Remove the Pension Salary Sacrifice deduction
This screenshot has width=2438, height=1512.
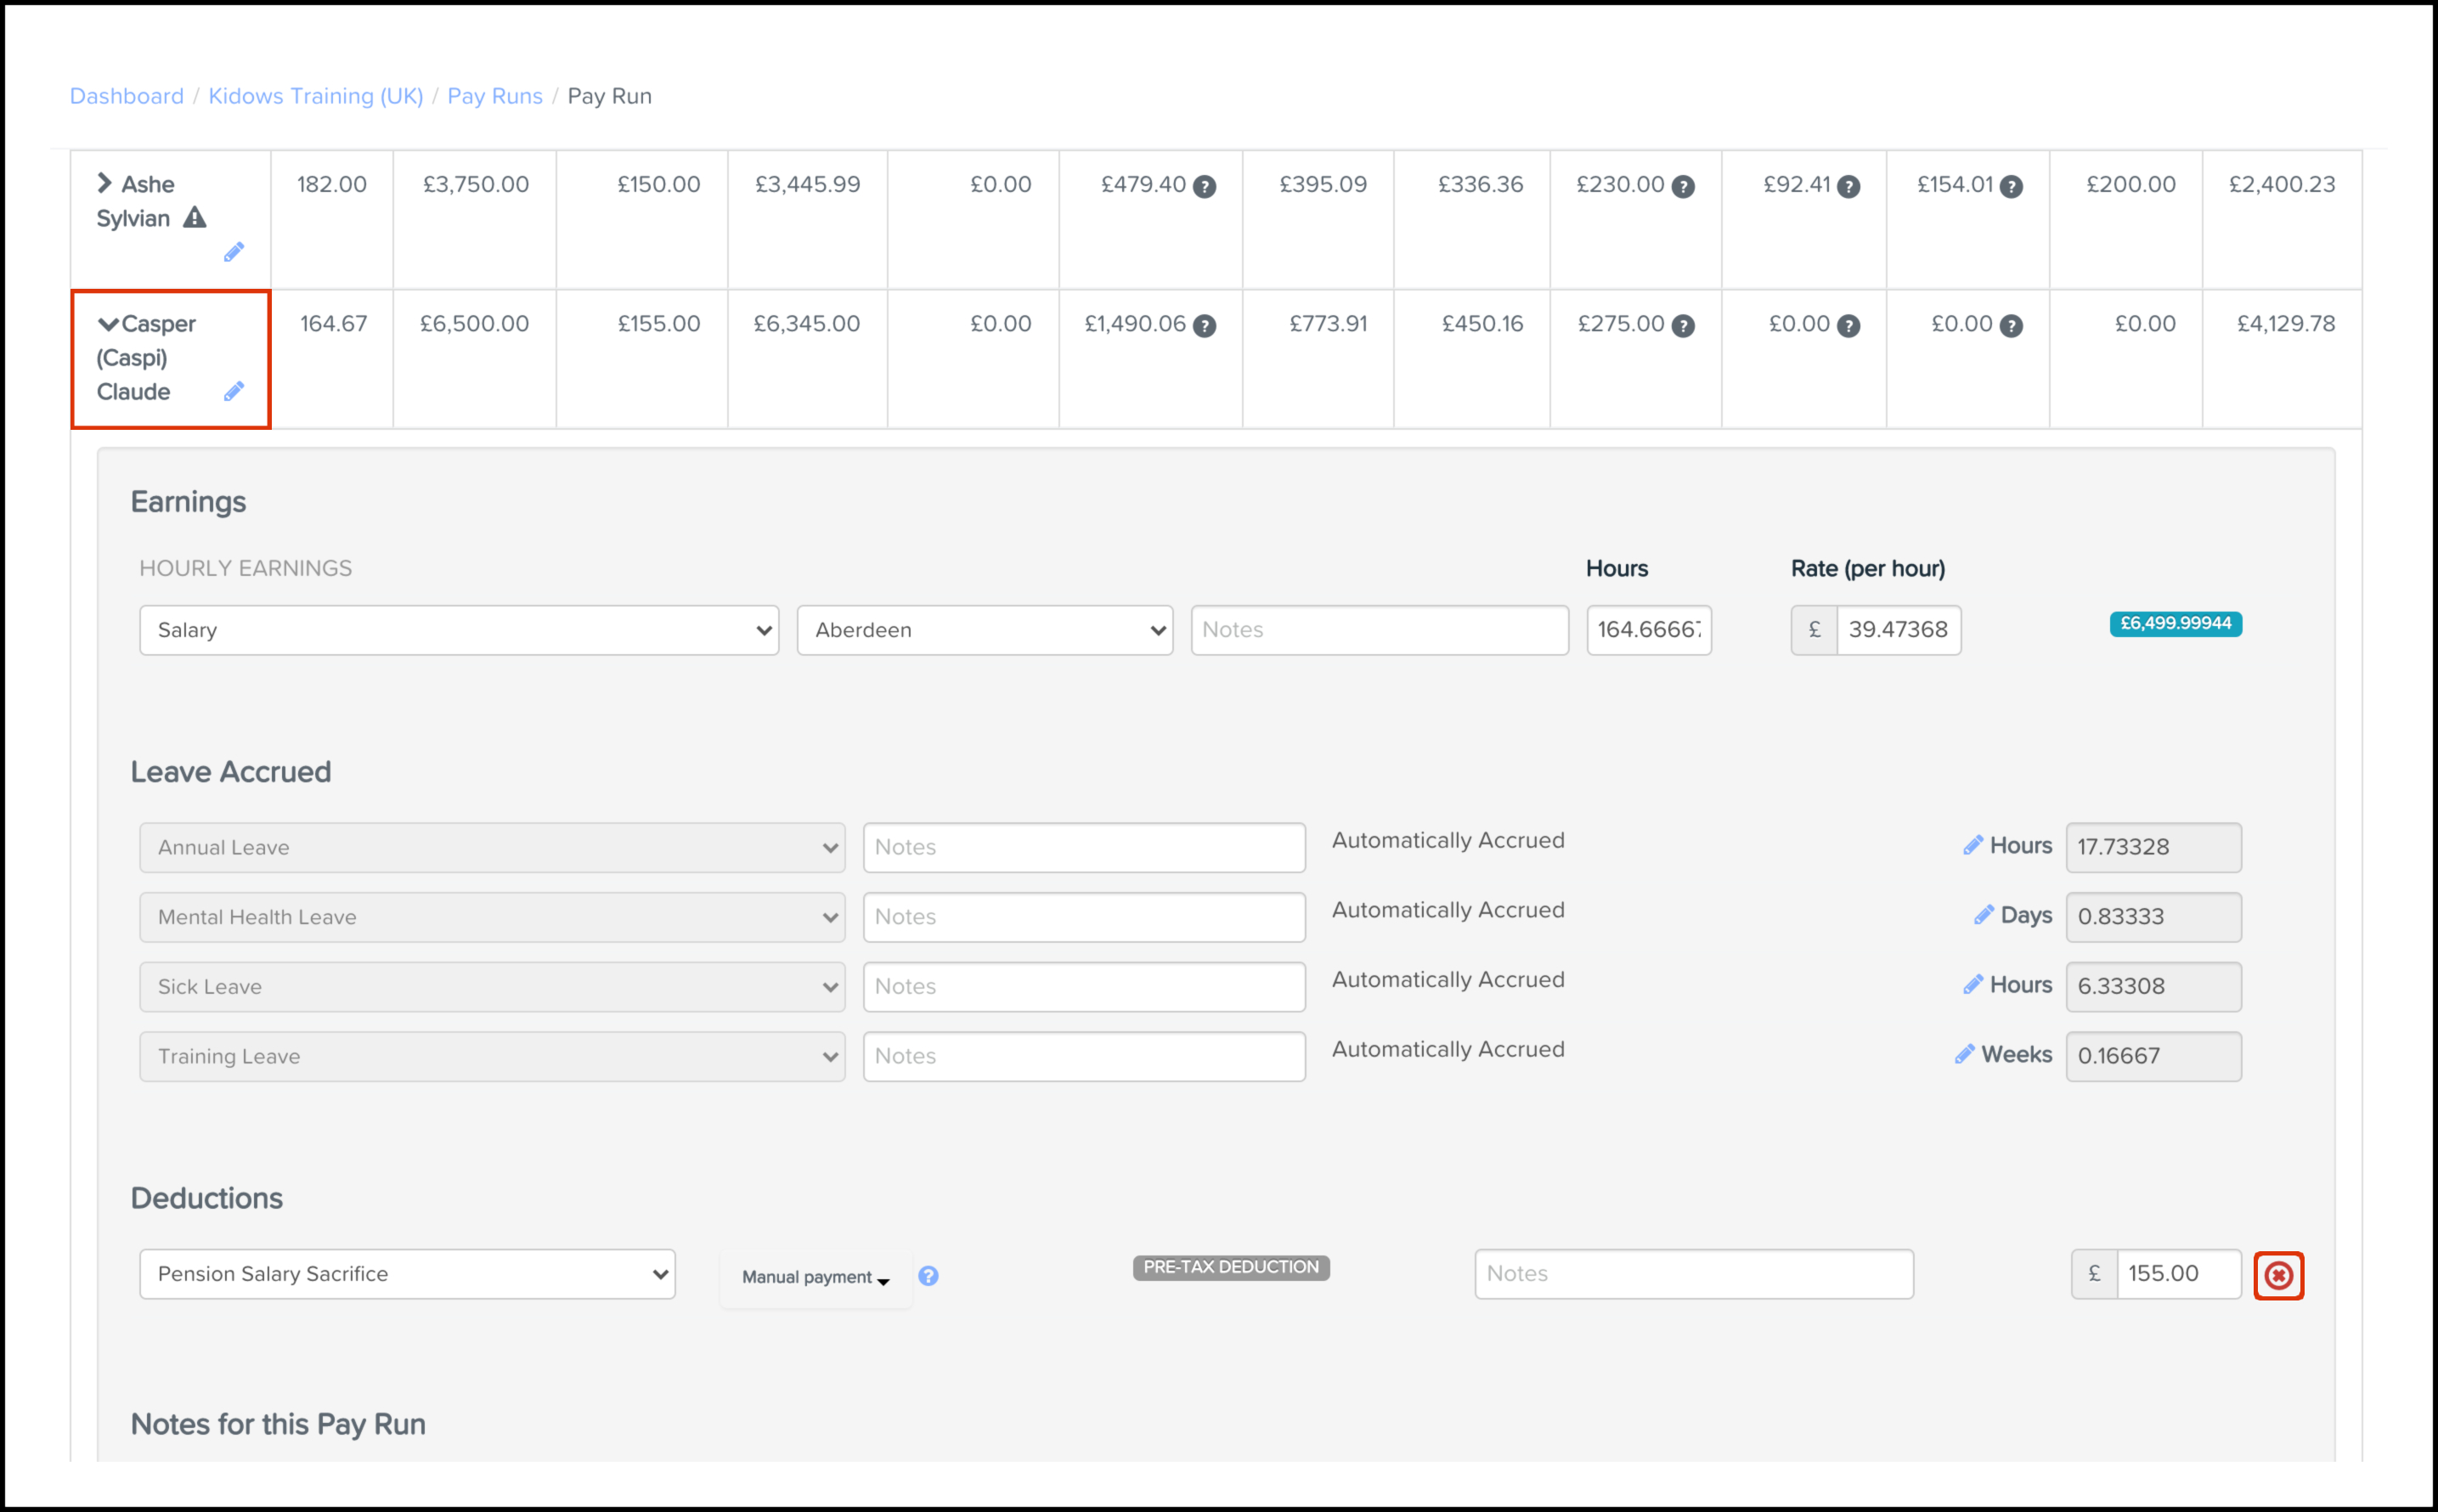(x=2278, y=1275)
